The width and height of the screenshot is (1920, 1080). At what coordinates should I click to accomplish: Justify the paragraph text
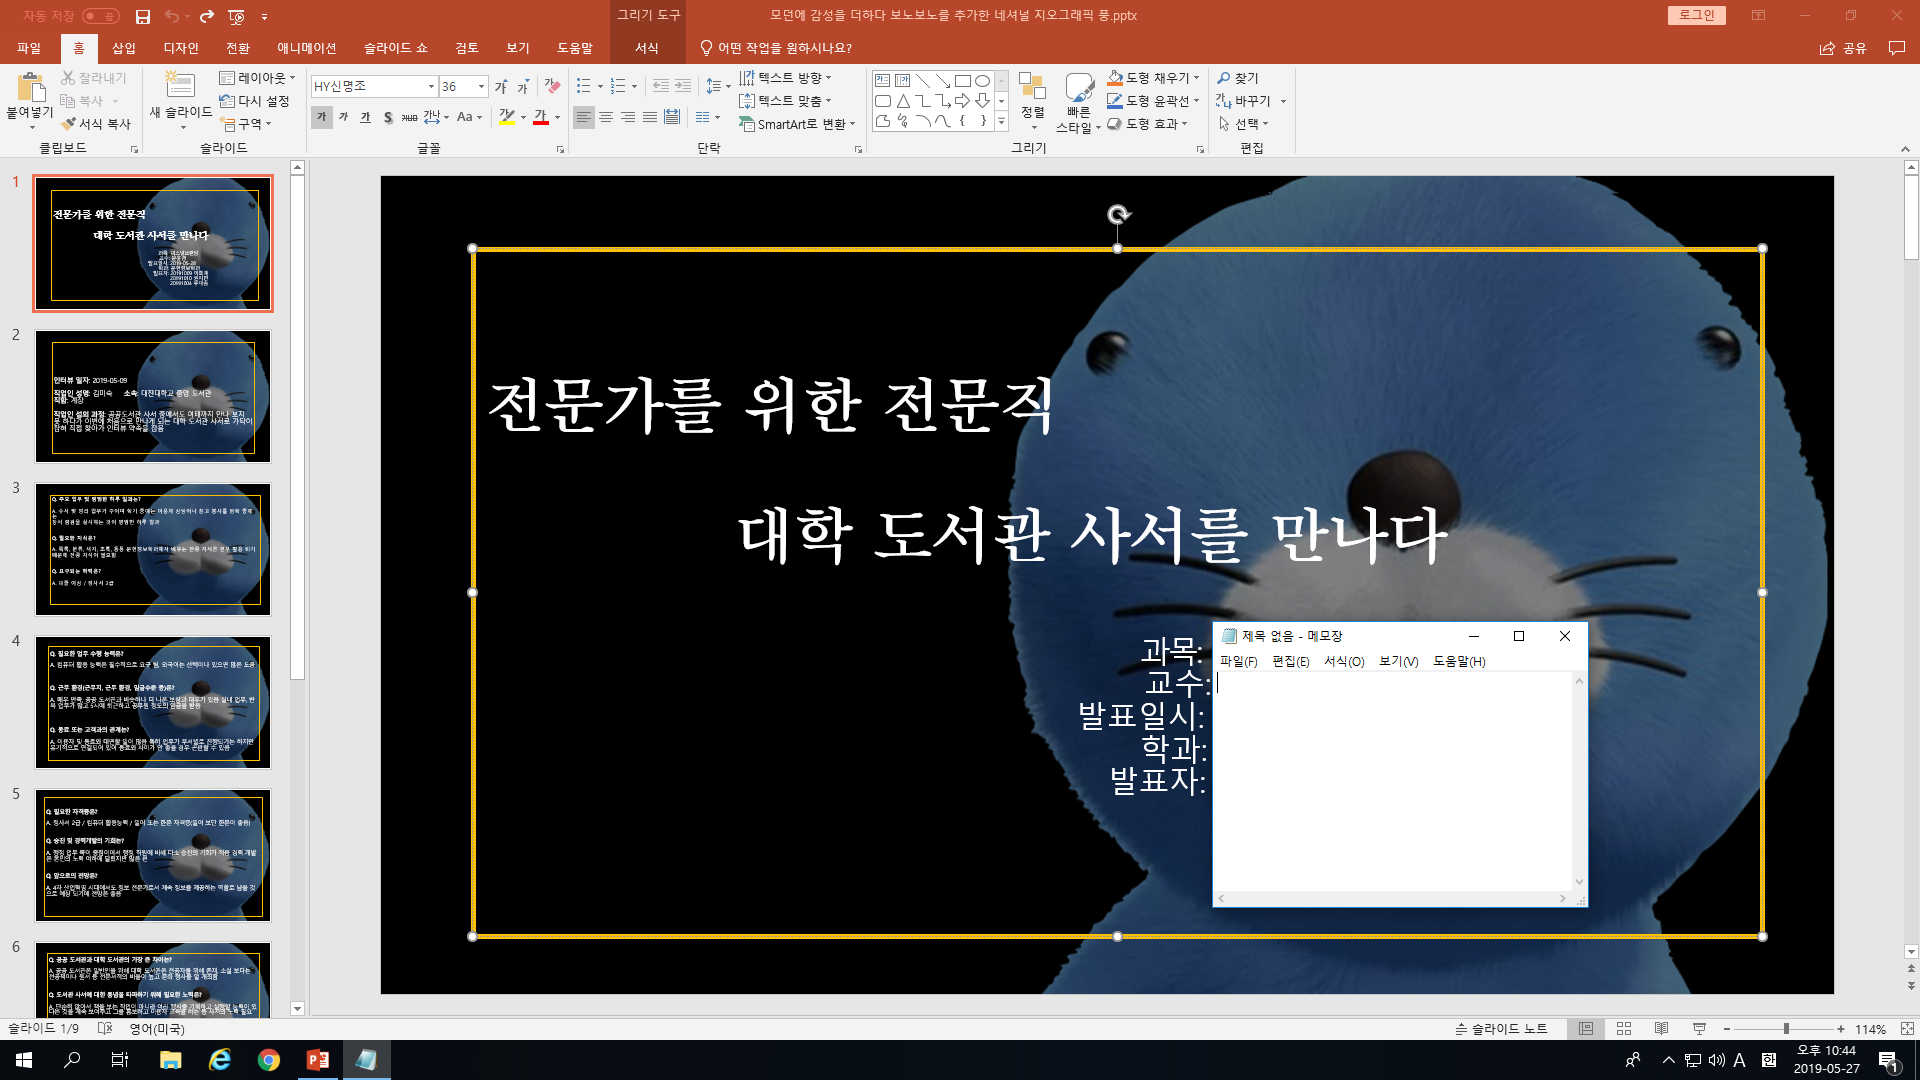(x=650, y=117)
